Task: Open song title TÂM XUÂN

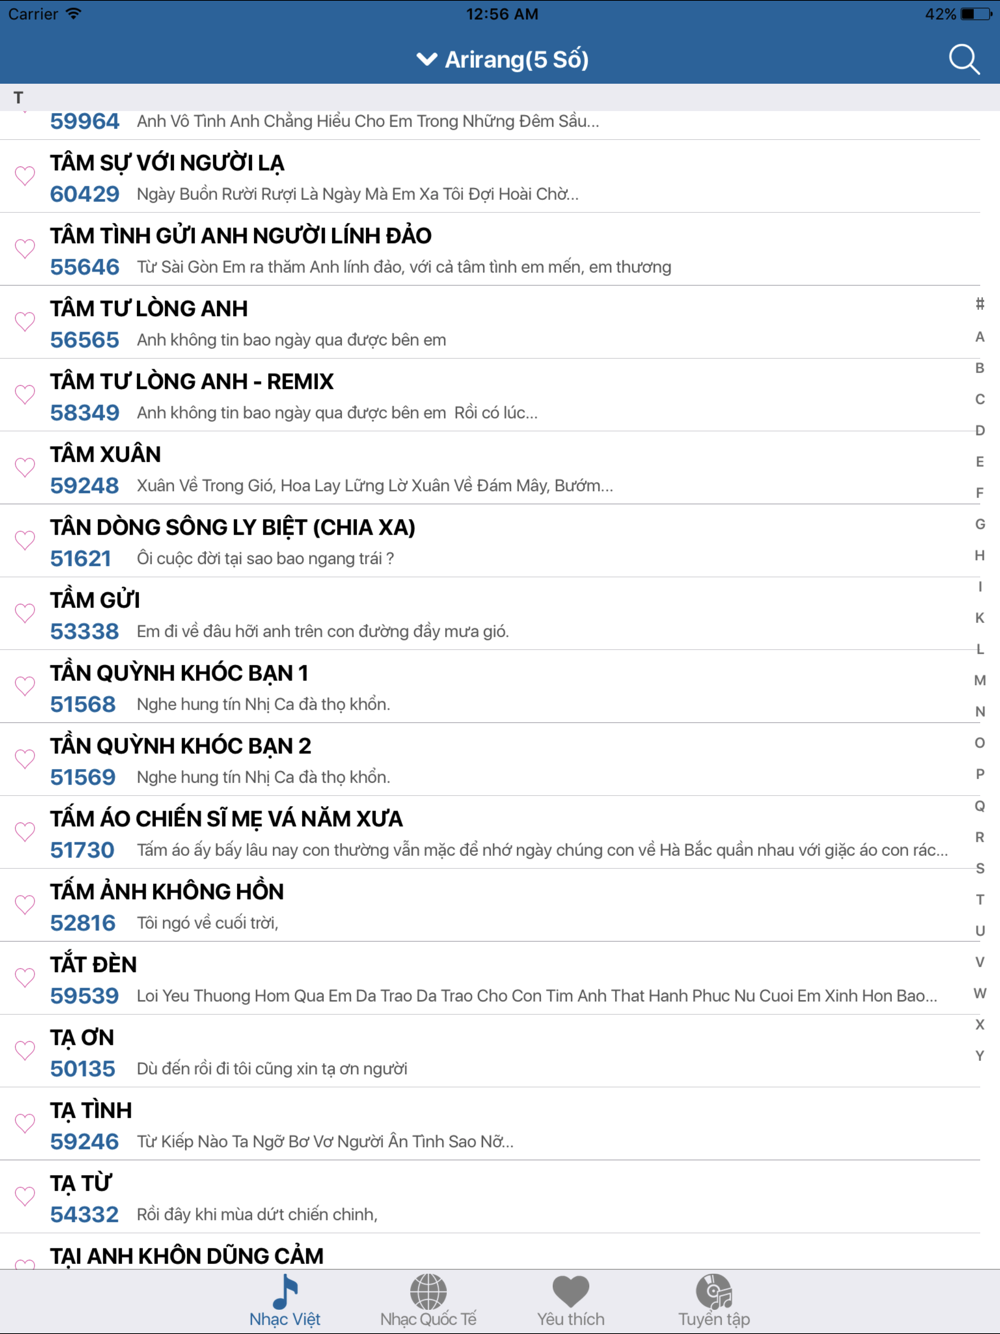Action: tap(106, 454)
